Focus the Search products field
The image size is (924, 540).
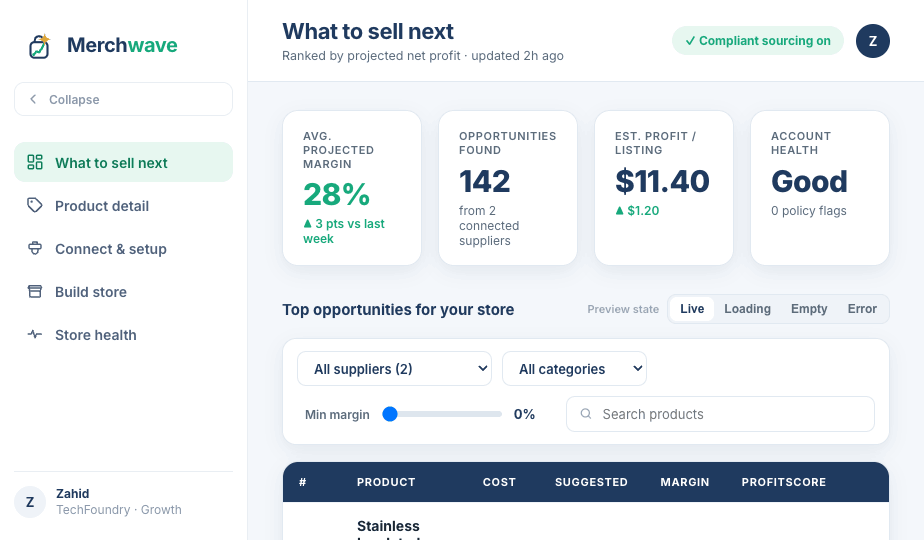(x=720, y=414)
